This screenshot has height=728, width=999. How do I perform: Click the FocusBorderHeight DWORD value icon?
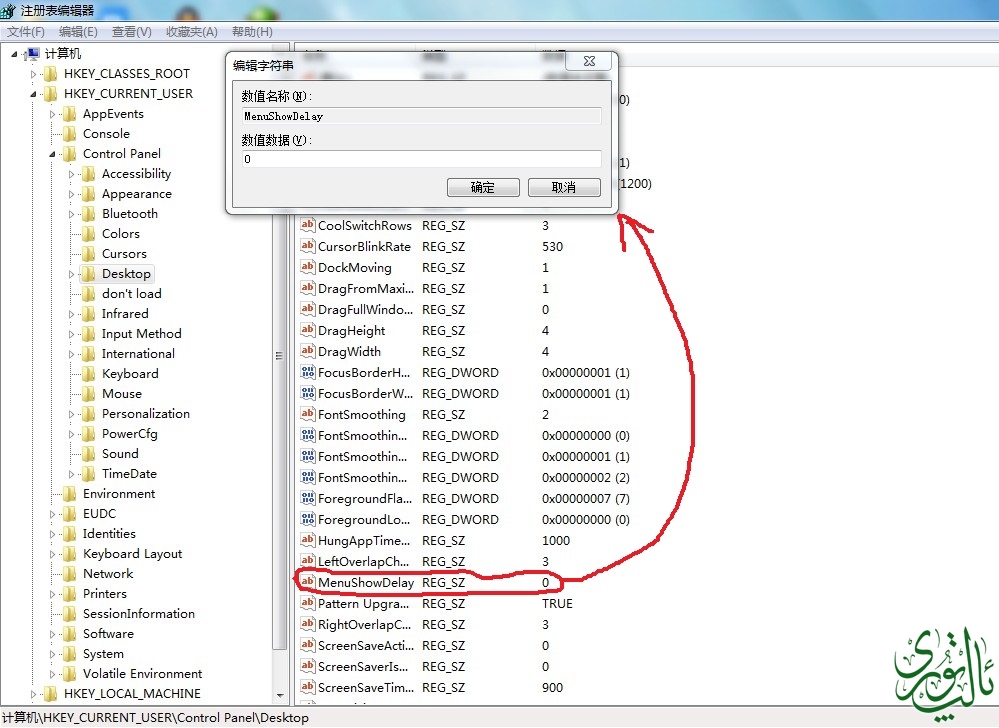click(308, 373)
